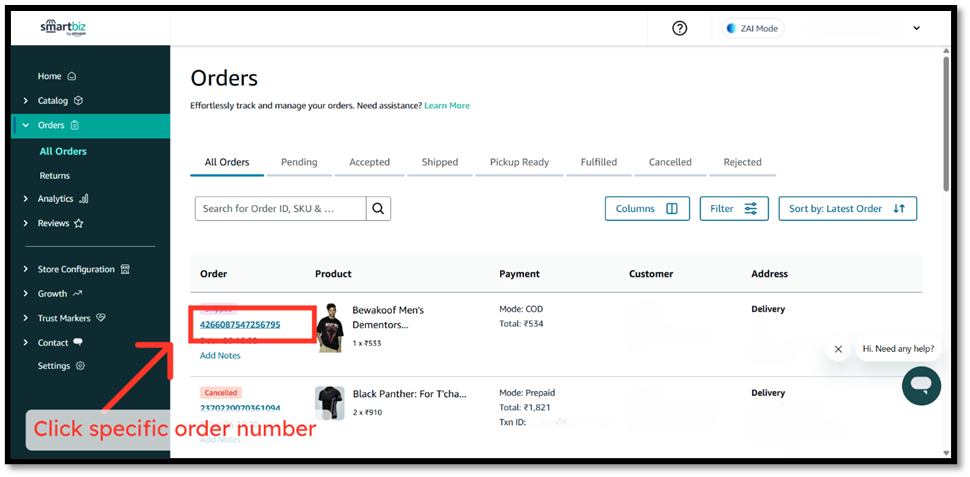Screen dimensions: 970x477
Task: Open order number 4266087547256795
Action: [x=240, y=325]
